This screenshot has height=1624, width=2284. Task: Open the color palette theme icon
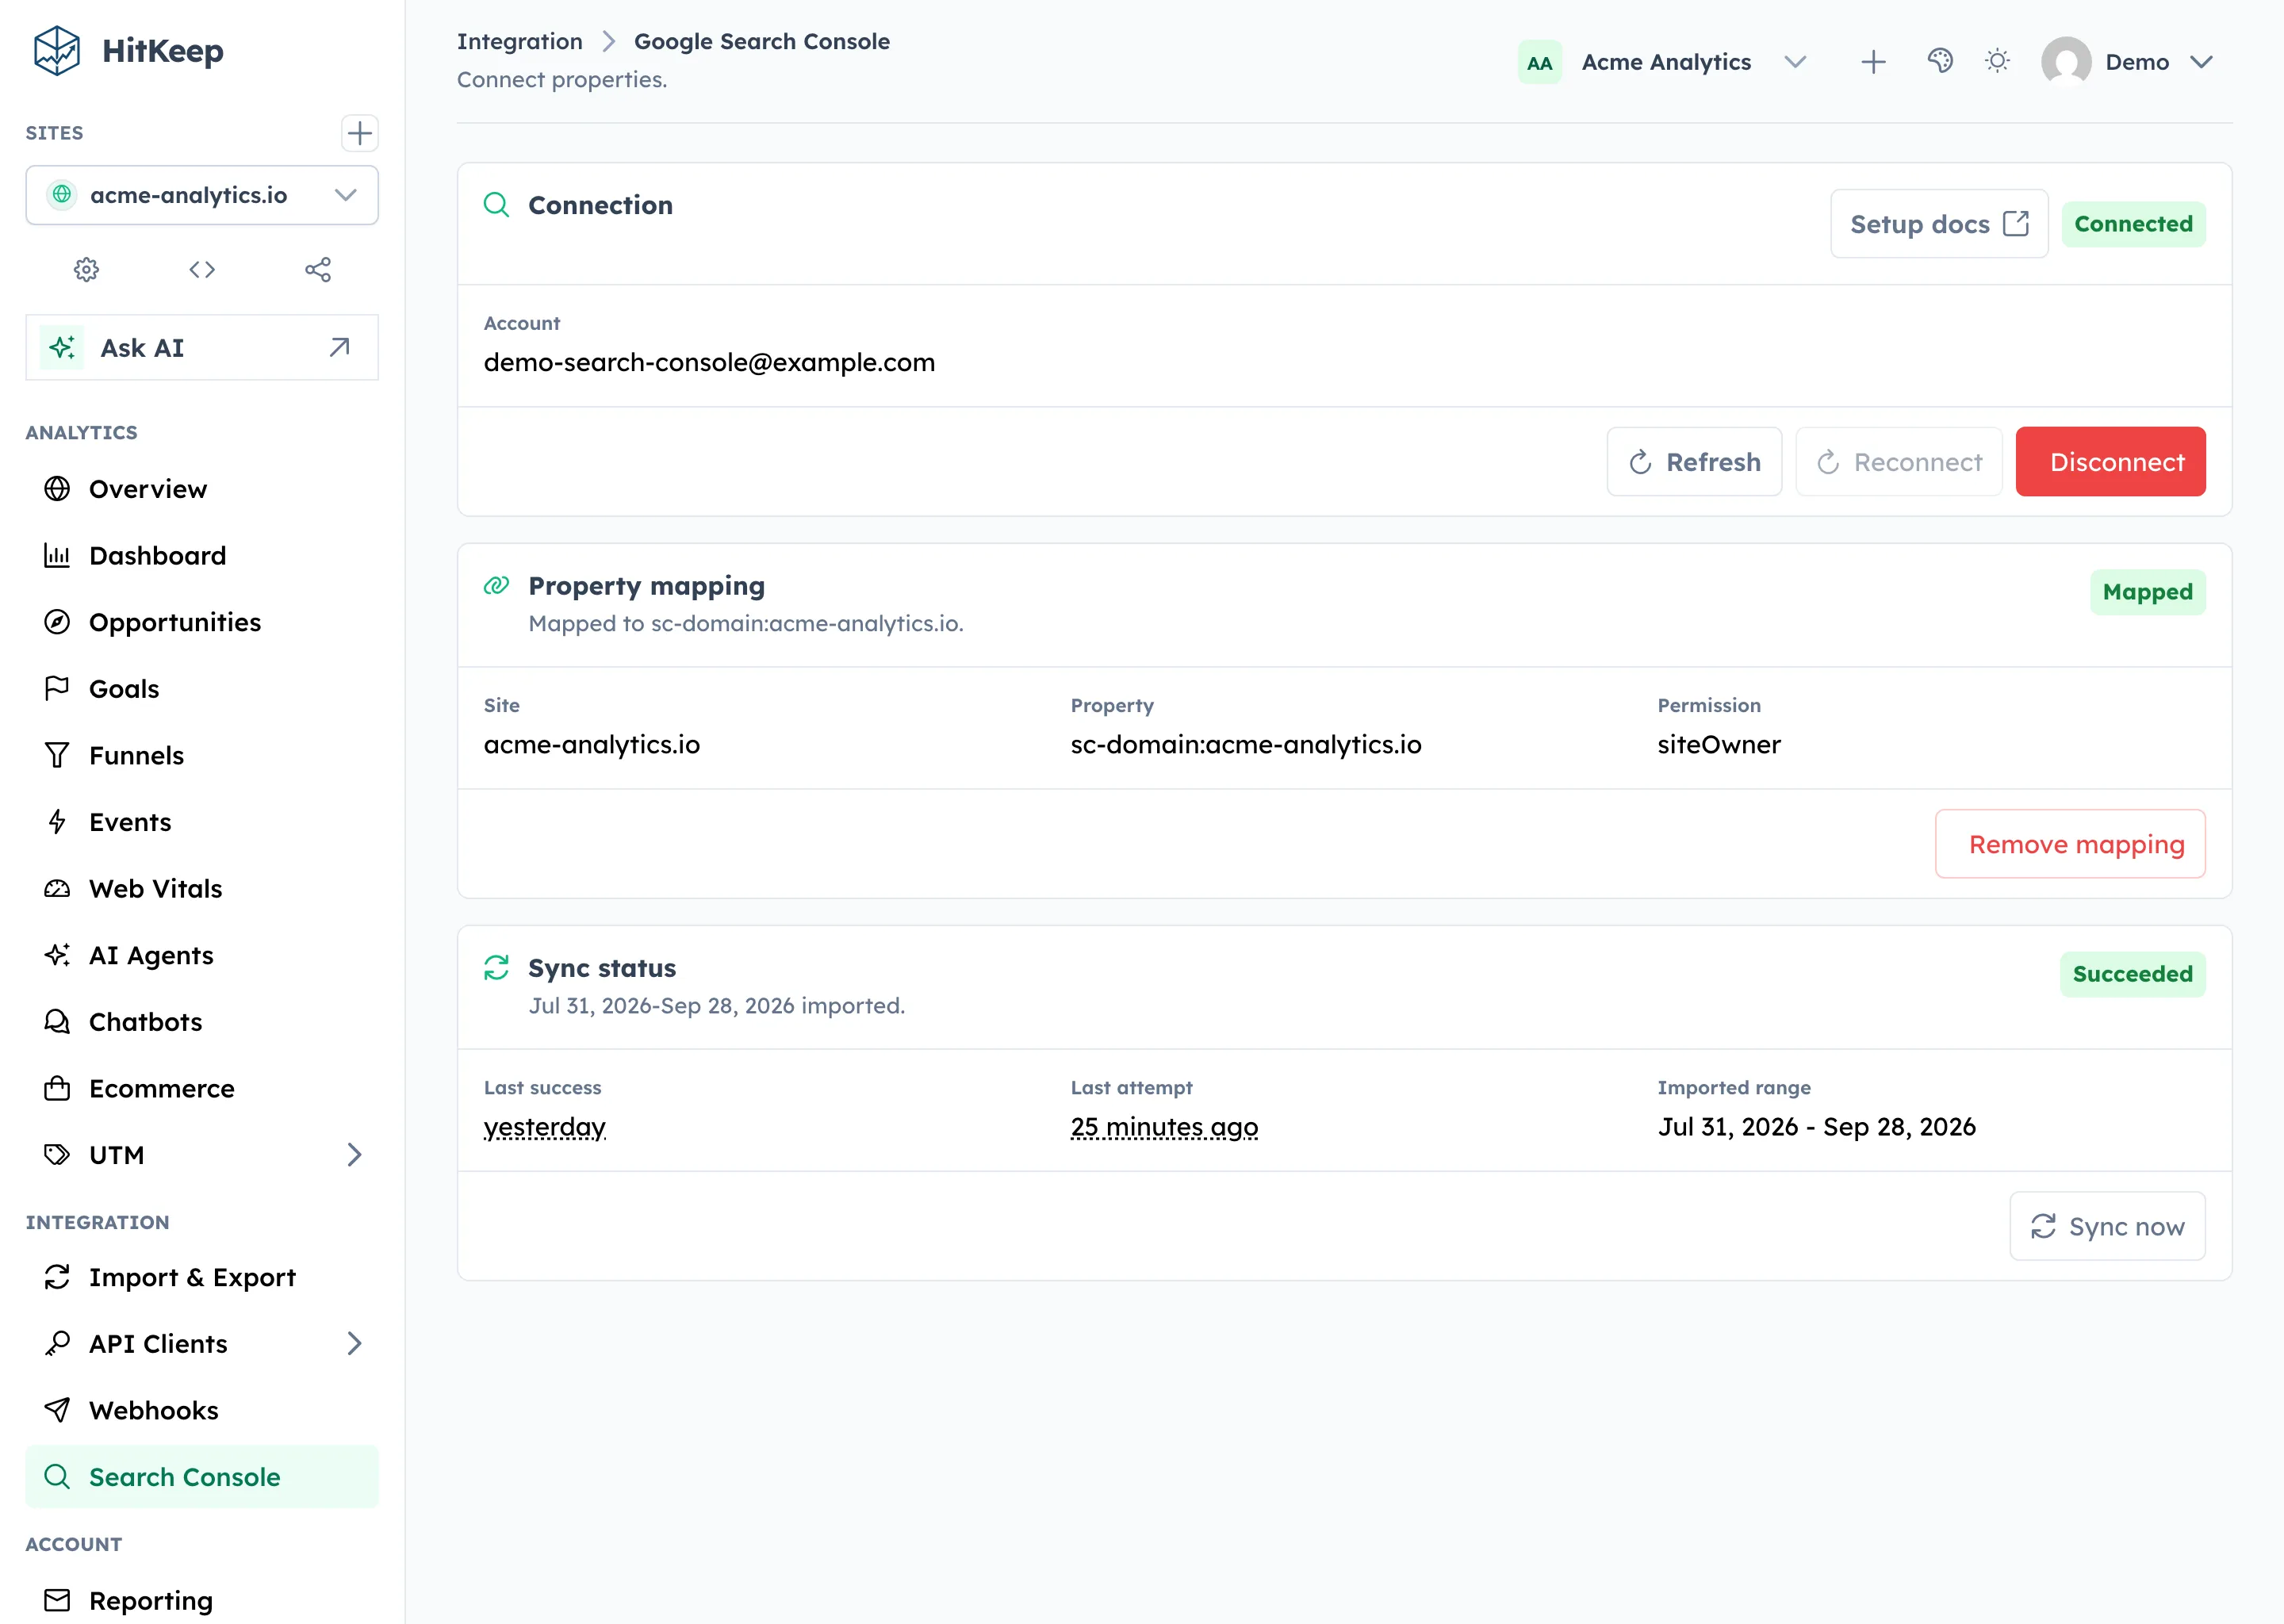click(x=1940, y=62)
